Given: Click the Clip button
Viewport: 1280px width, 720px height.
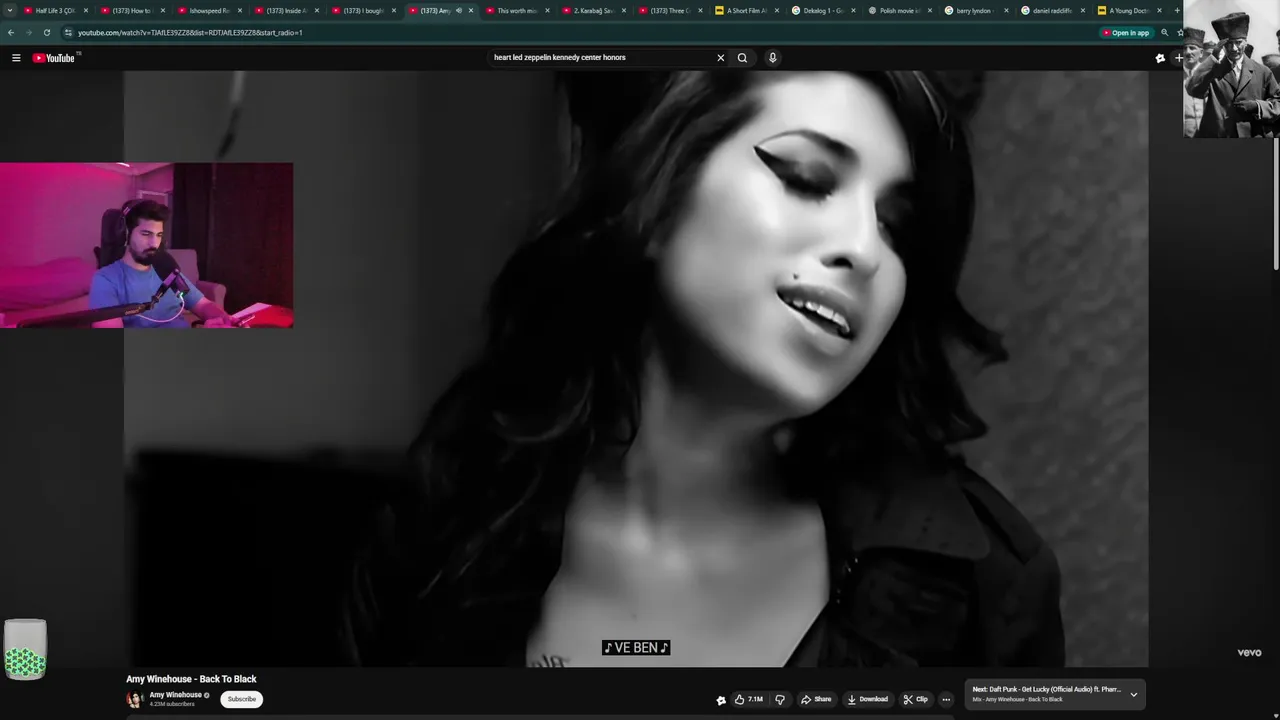Looking at the screenshot, I should (x=915, y=699).
